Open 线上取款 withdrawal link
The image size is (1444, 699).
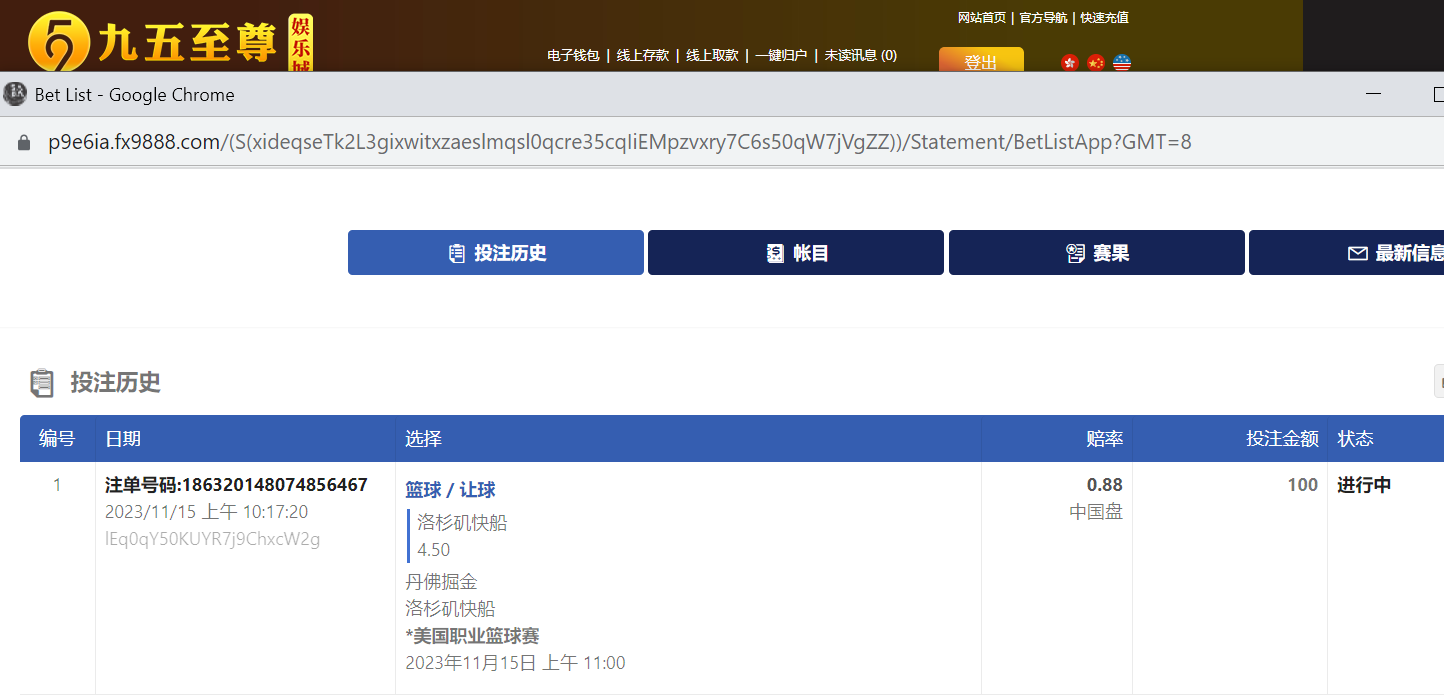712,55
